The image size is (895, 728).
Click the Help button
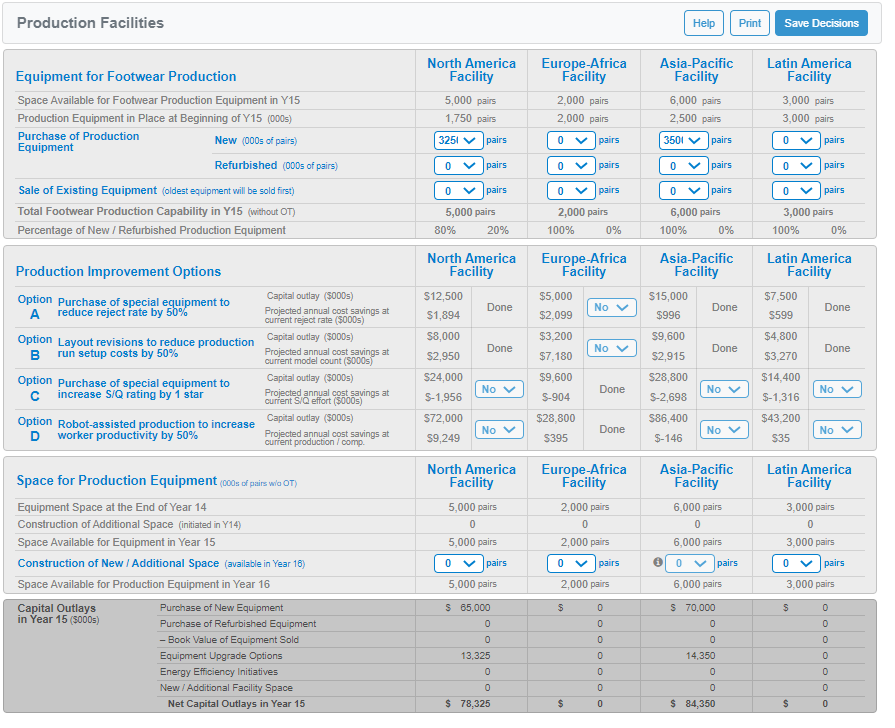[703, 23]
